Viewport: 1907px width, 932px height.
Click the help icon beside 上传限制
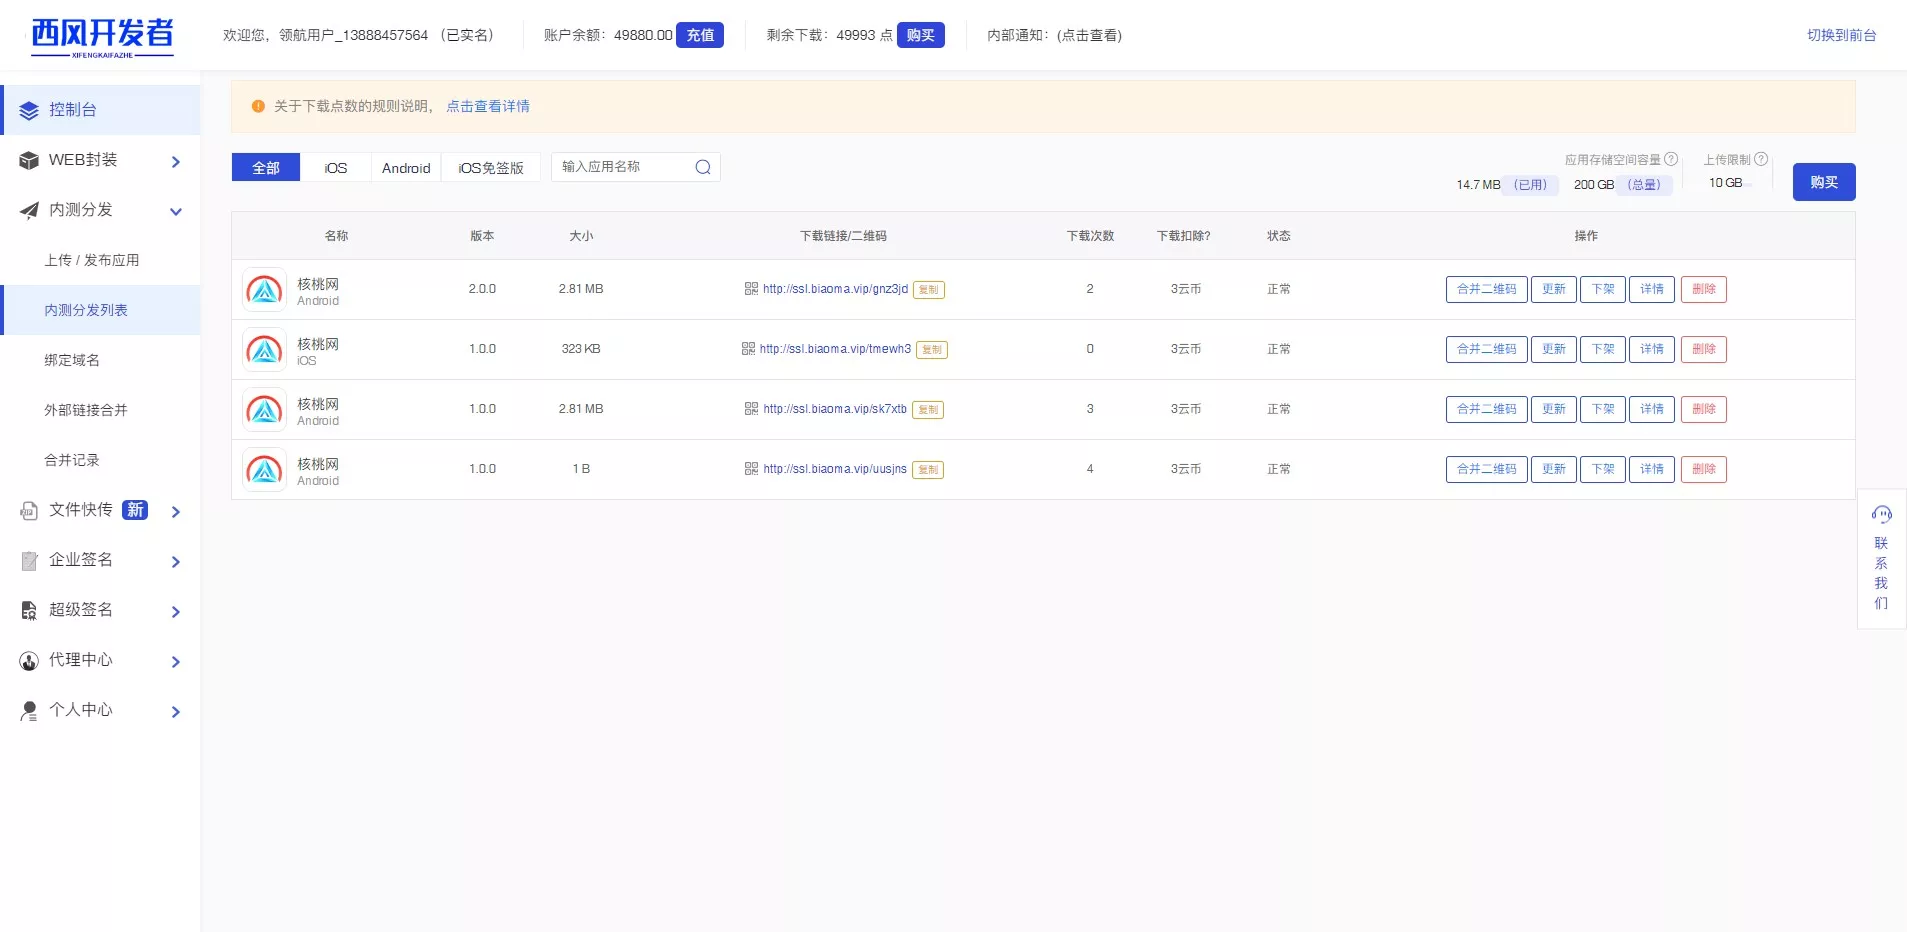pos(1761,159)
